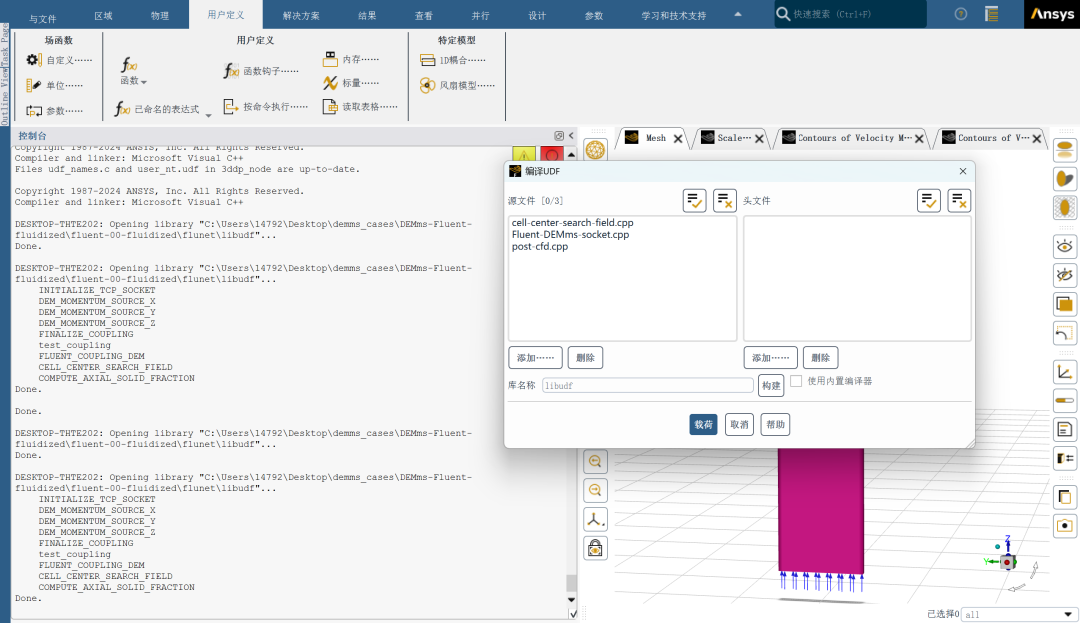Enable 使用内置编译器 checkbox

coord(796,381)
